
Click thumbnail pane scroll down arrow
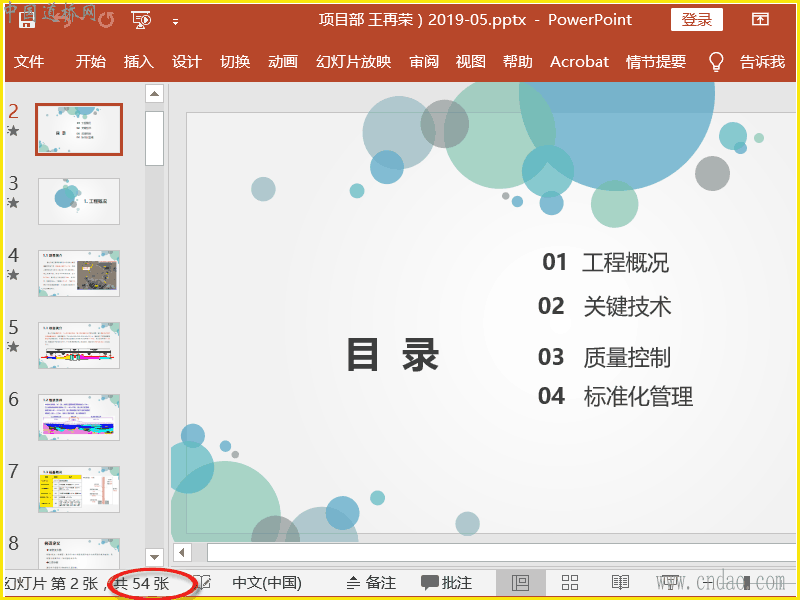point(154,557)
